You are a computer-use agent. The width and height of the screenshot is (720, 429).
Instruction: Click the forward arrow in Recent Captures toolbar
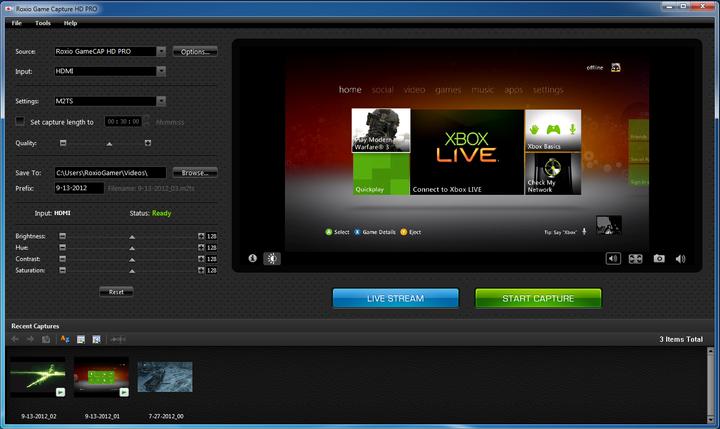30,339
